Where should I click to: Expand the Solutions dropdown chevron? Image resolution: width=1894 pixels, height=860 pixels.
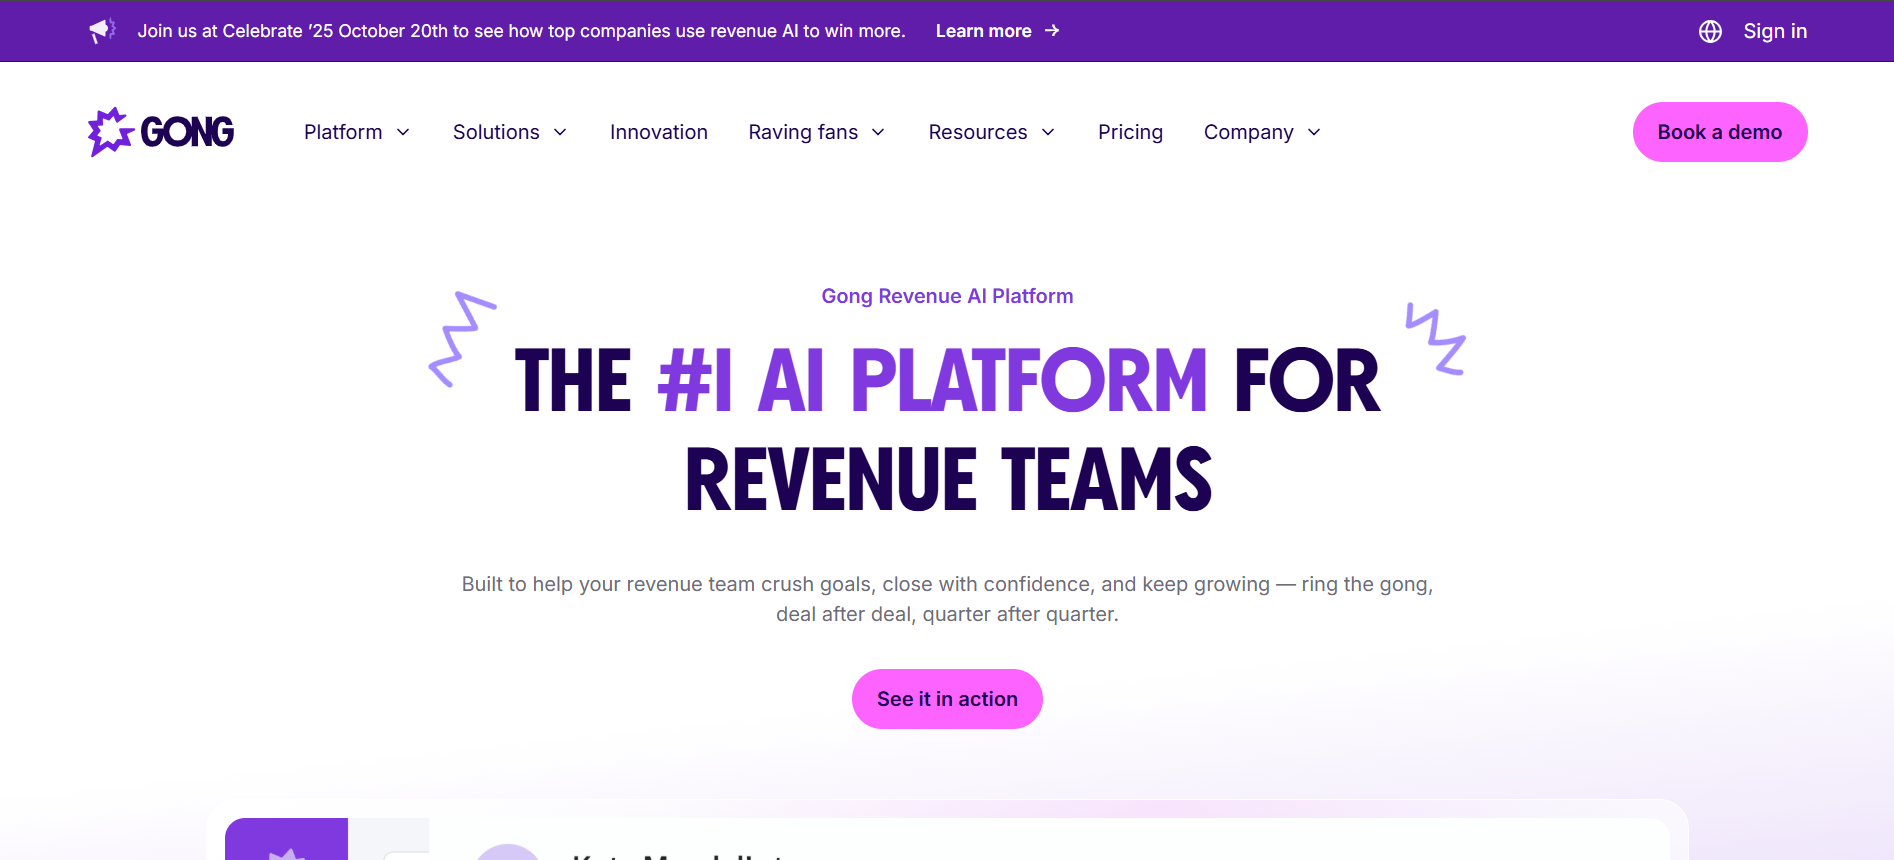(560, 132)
